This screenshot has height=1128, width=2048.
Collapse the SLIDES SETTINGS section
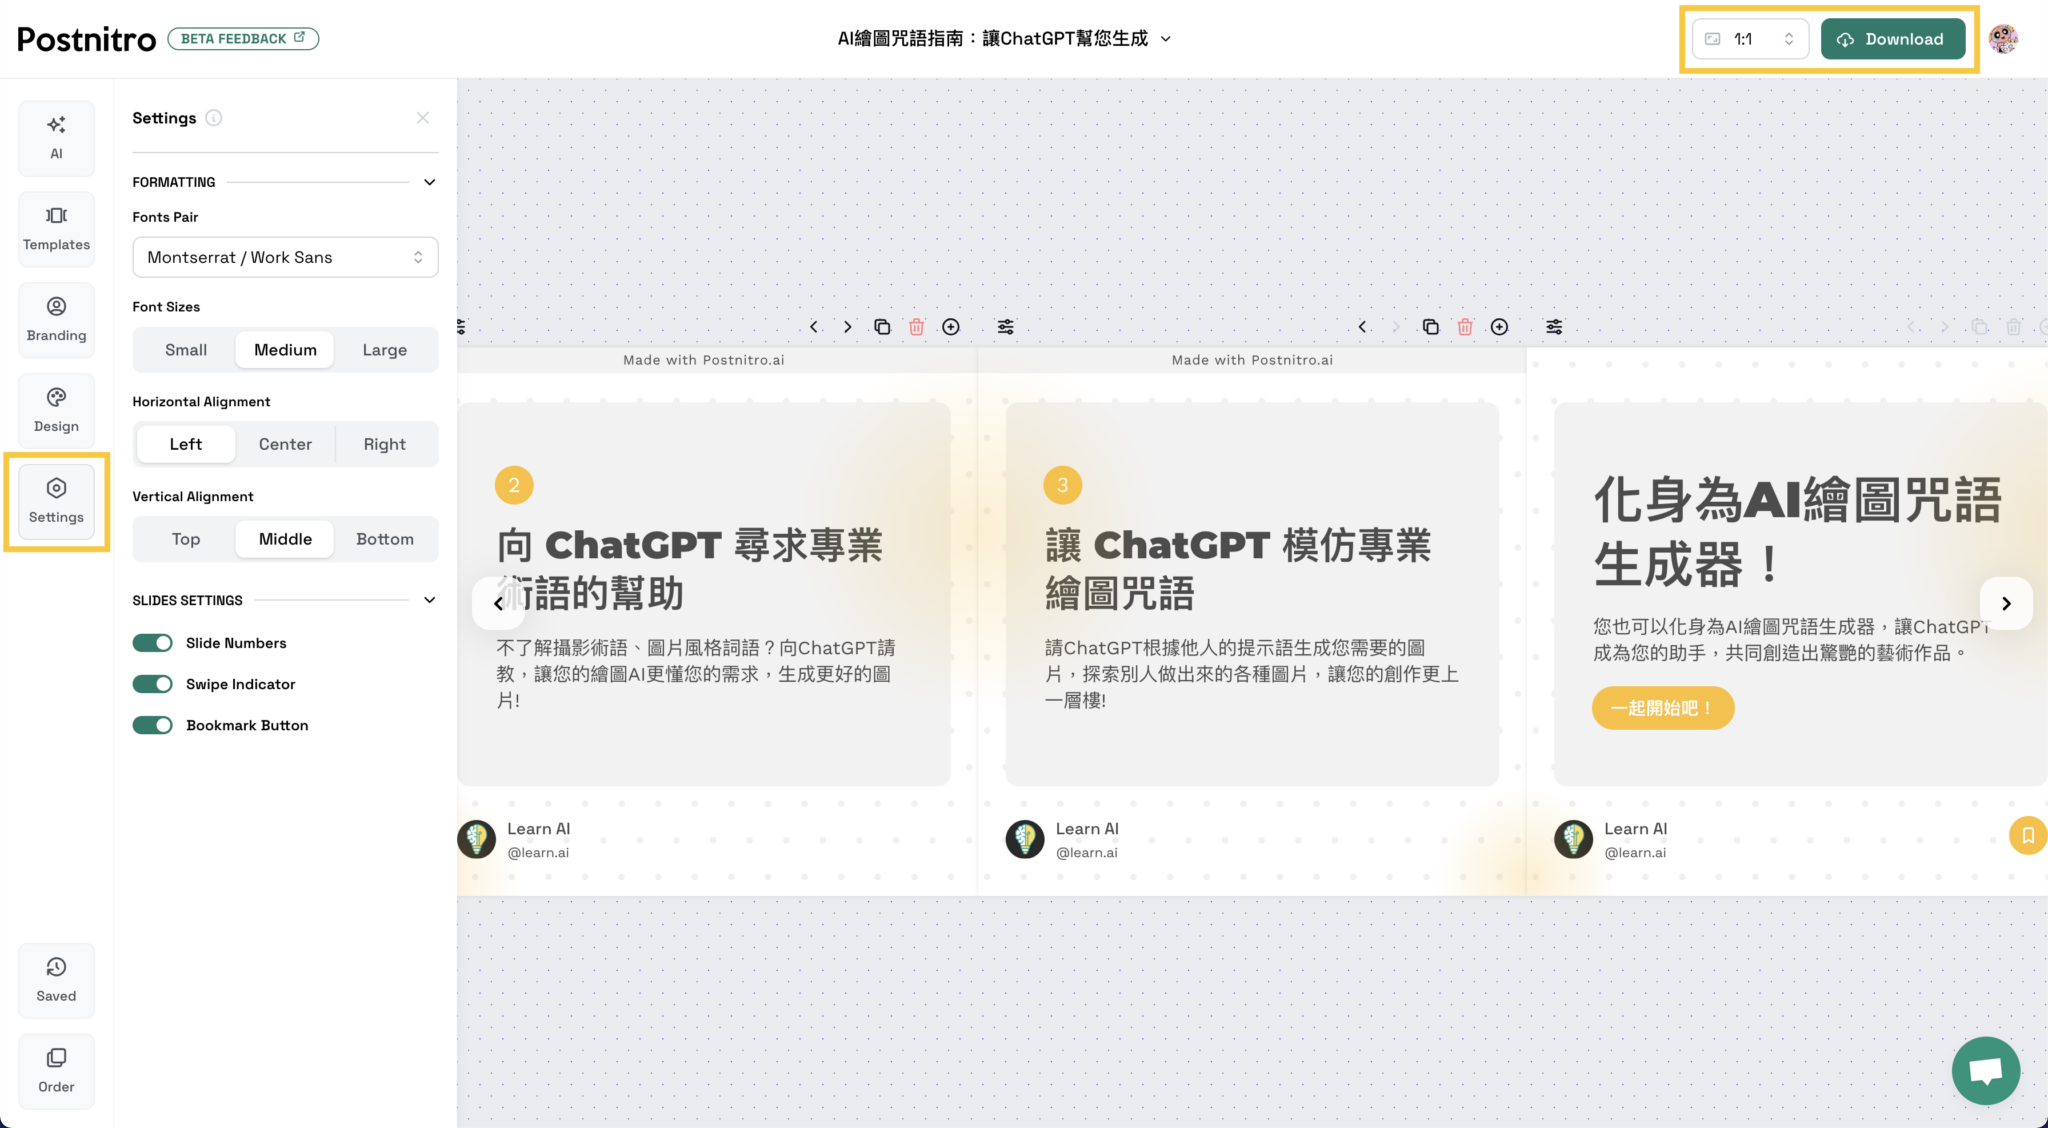pyautogui.click(x=429, y=600)
